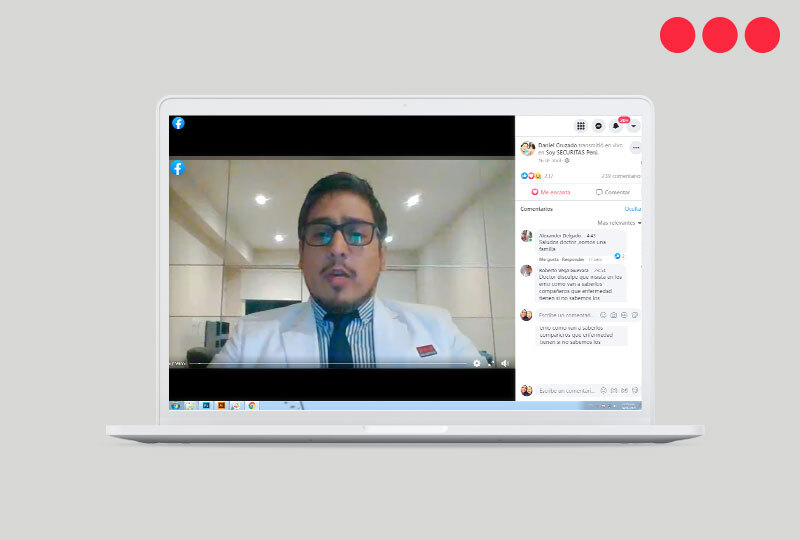Click the taskbar clock
Viewport: 800px width, 540px height.
coord(629,406)
